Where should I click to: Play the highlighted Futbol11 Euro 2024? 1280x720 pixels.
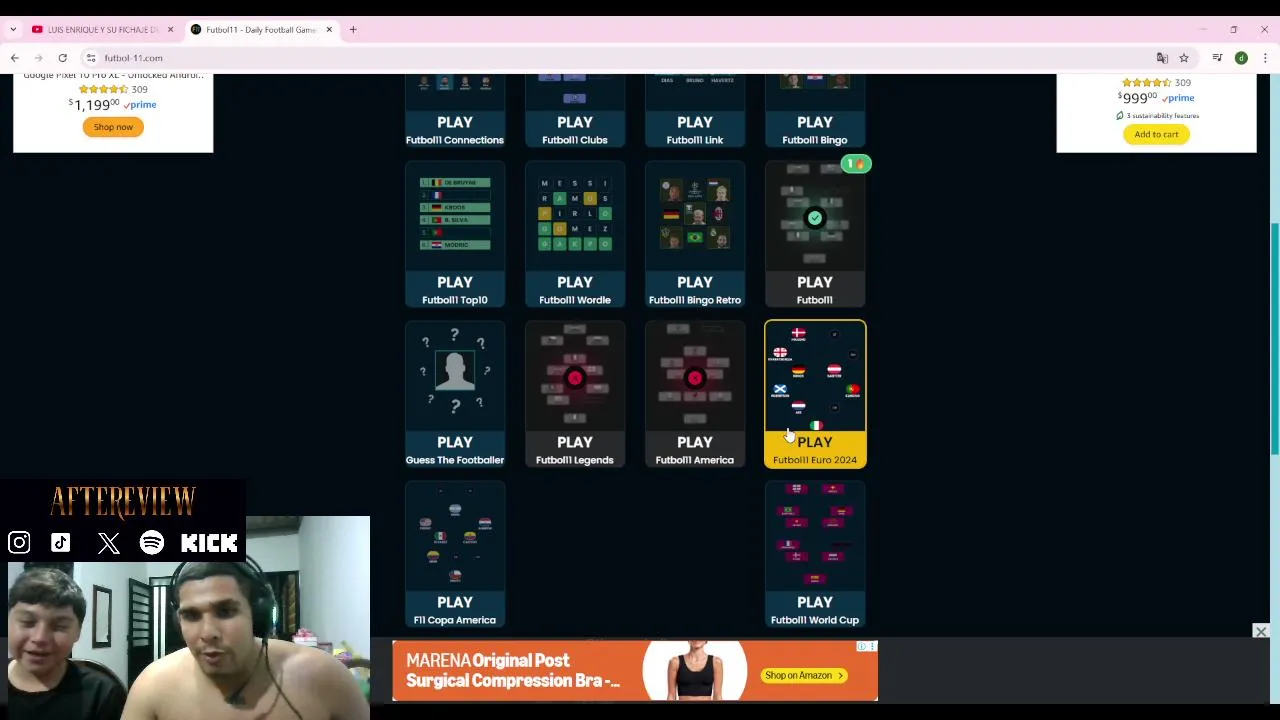click(x=815, y=394)
